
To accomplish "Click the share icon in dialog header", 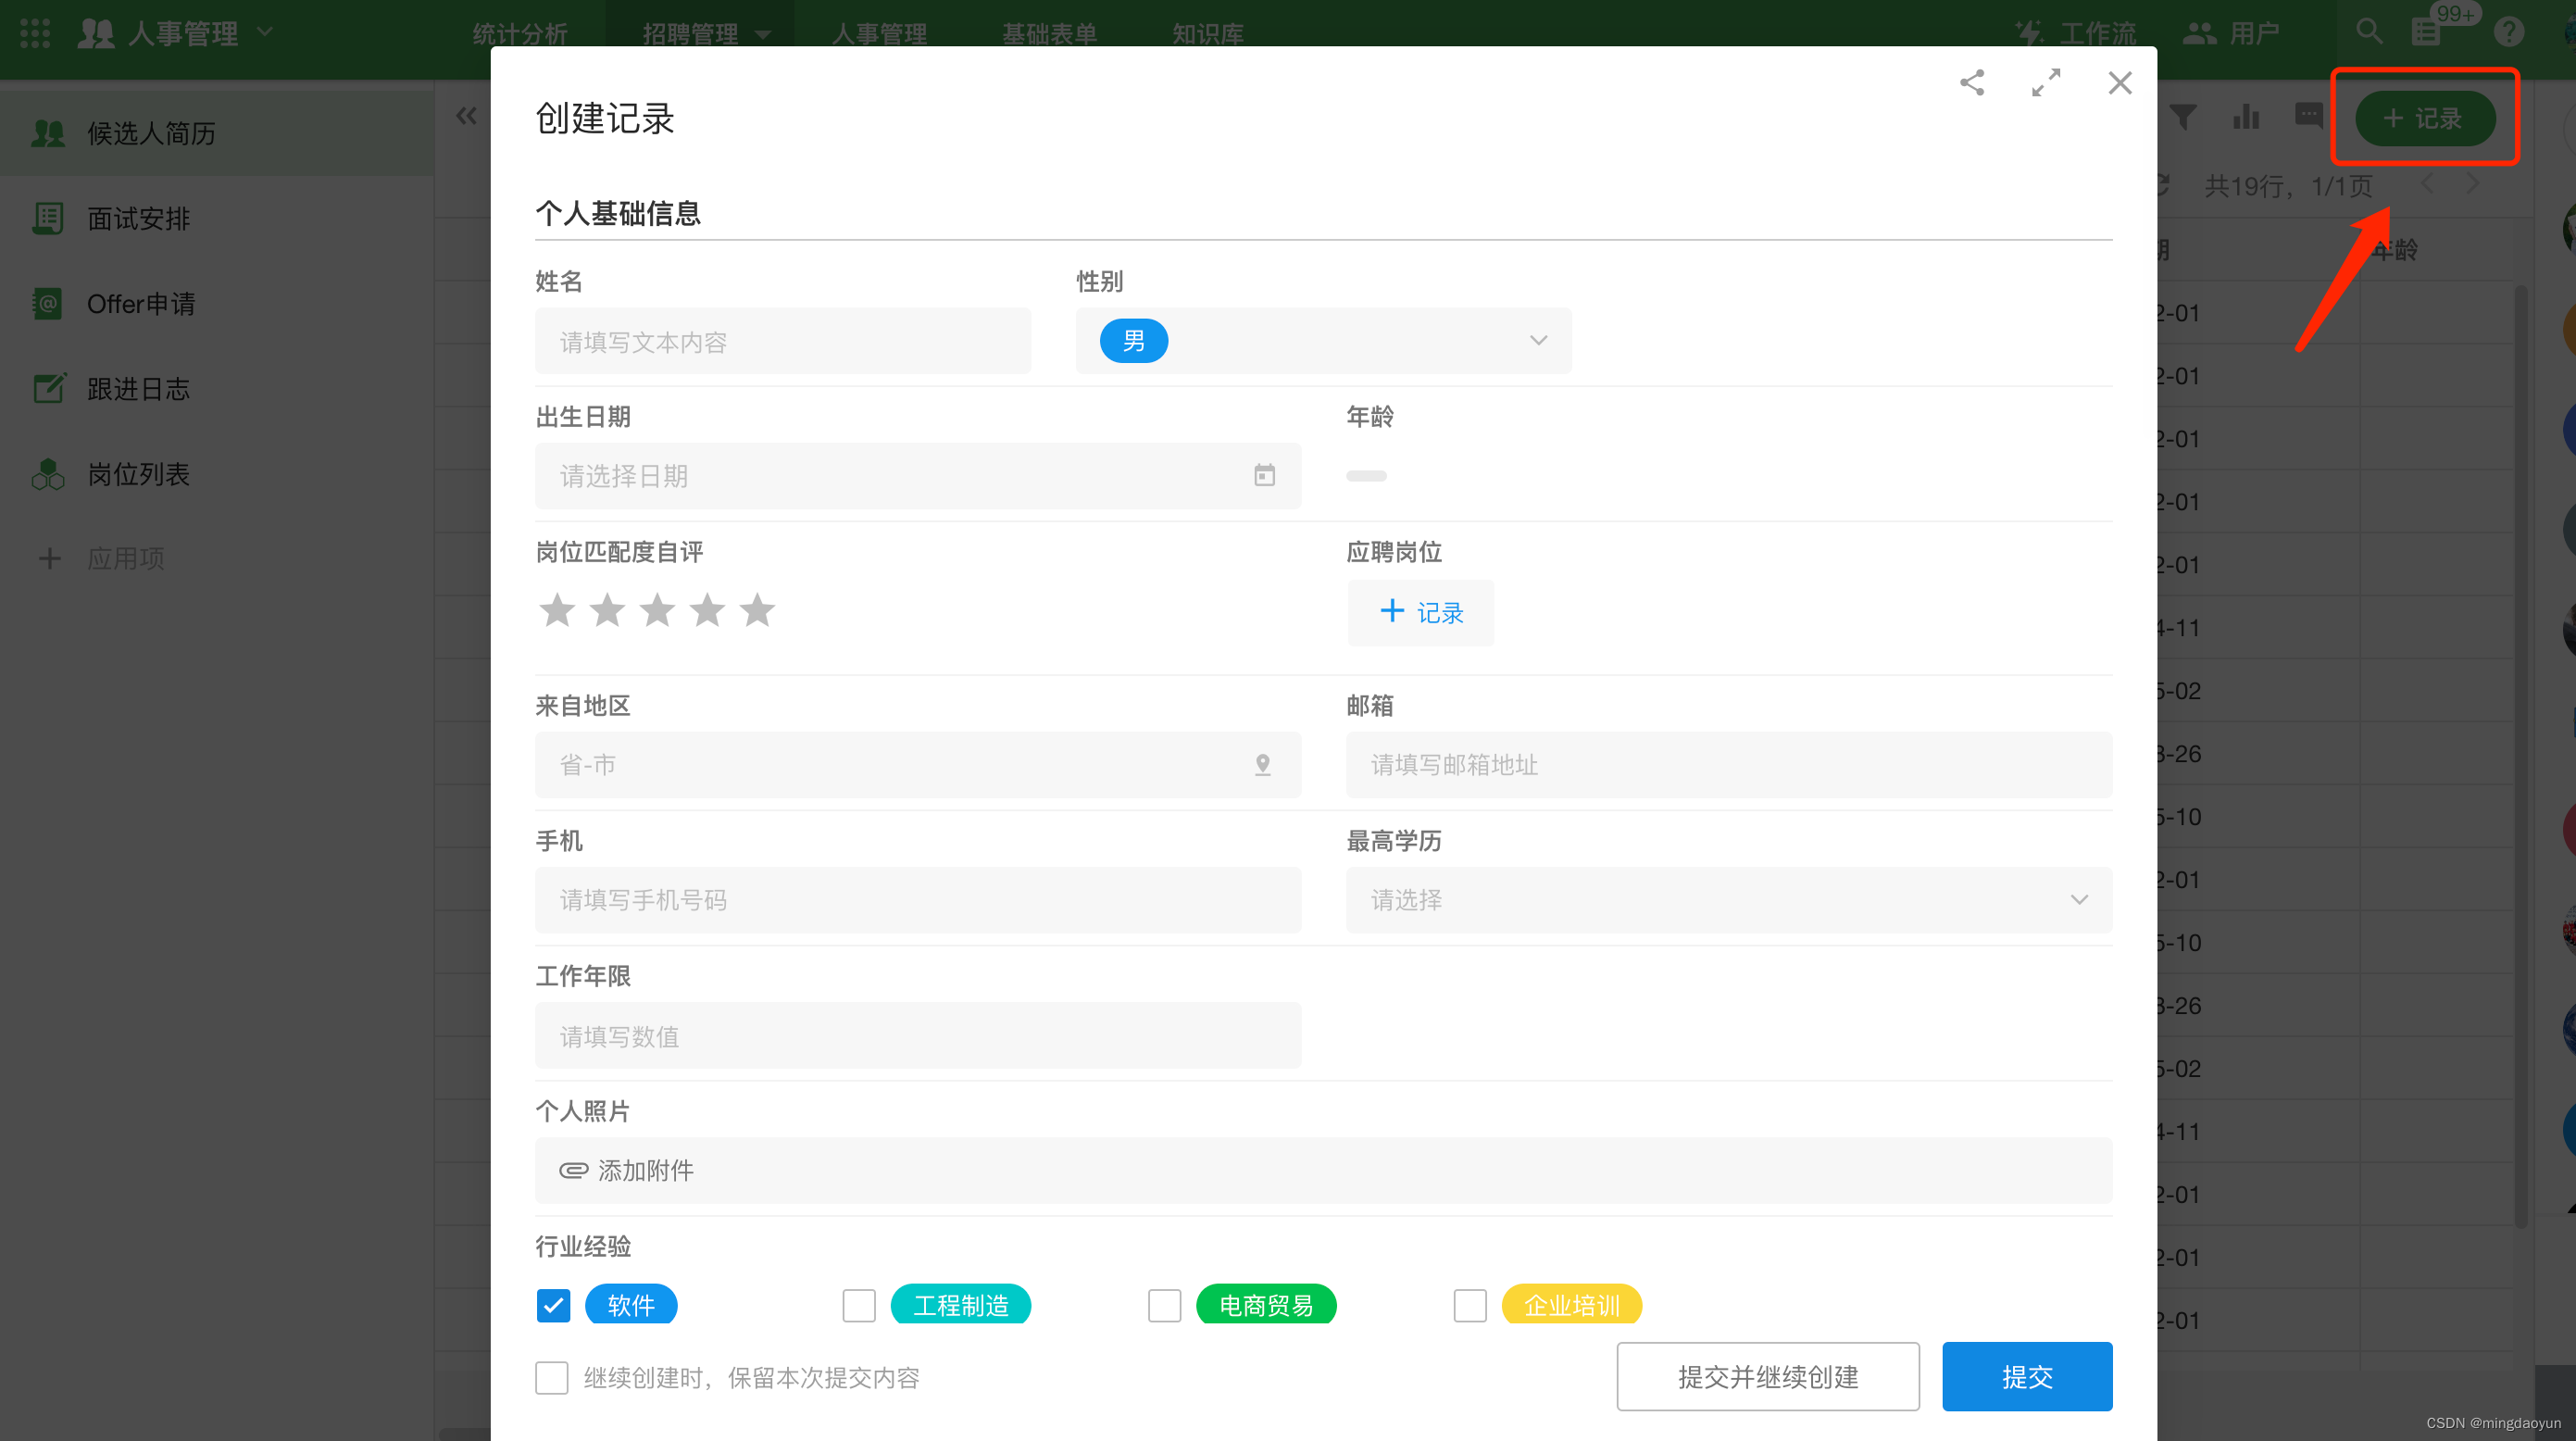I will (1971, 82).
